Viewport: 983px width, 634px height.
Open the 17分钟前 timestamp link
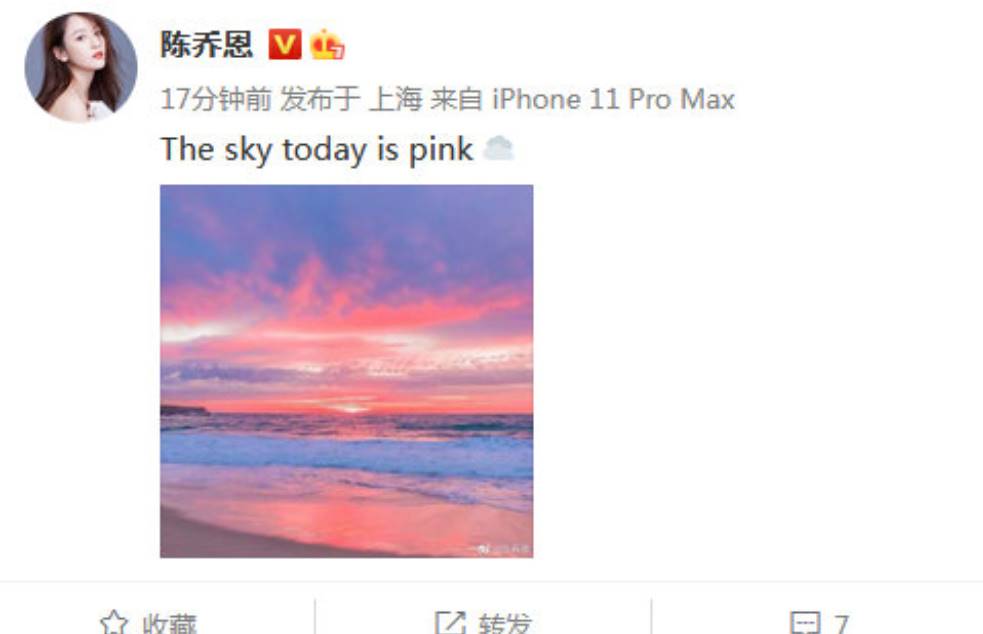pos(216,99)
